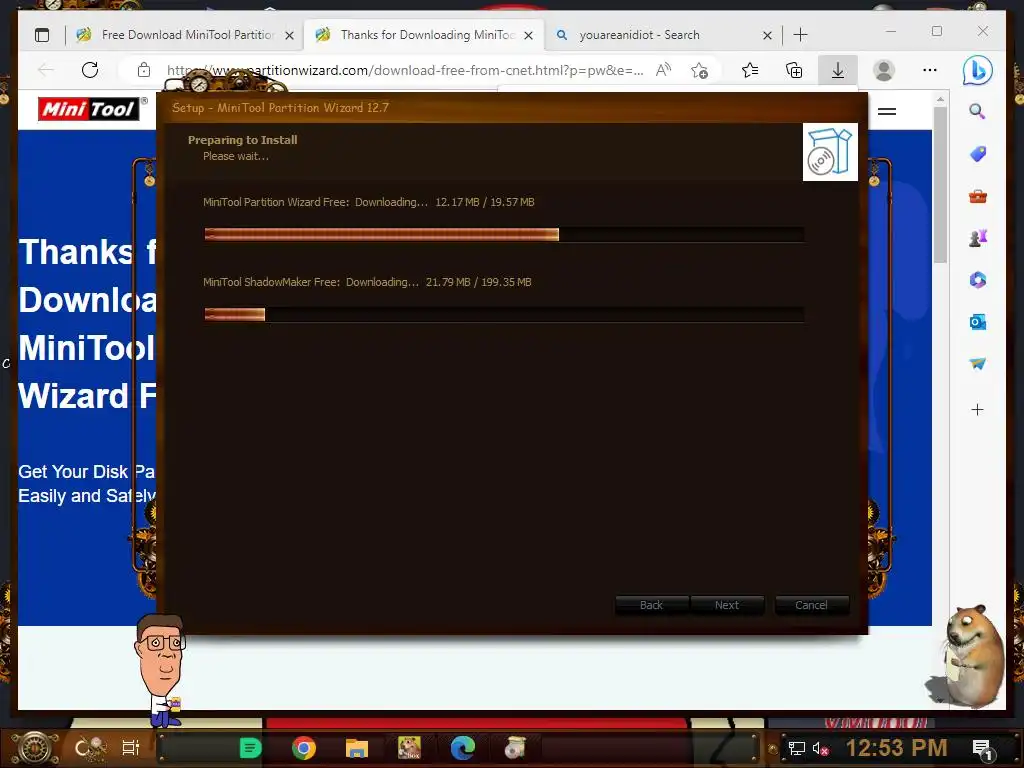Open Task View in taskbar
Viewport: 1024px width, 768px height.
click(131, 748)
